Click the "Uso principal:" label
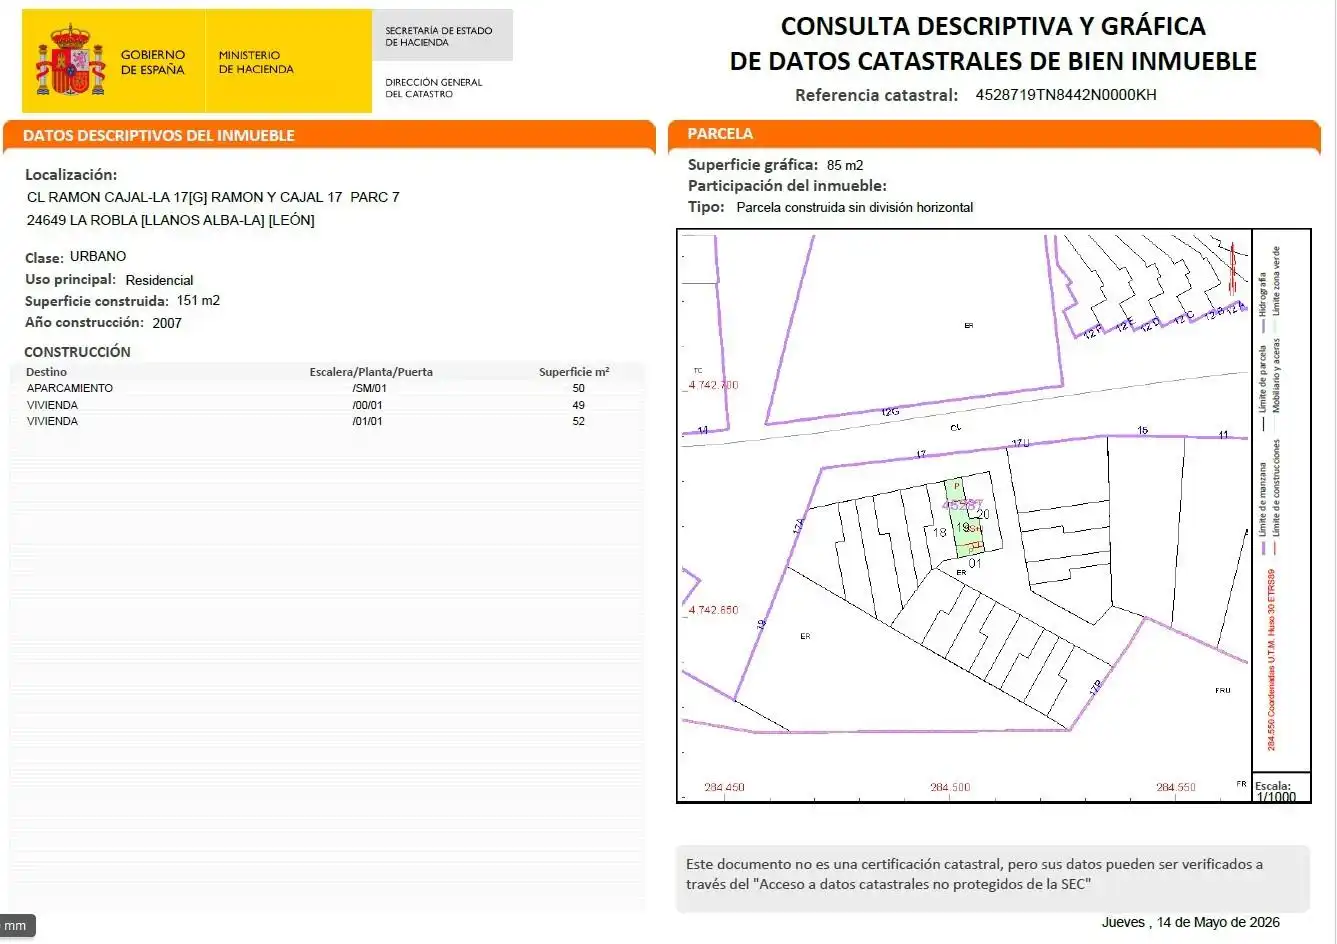 coord(70,280)
